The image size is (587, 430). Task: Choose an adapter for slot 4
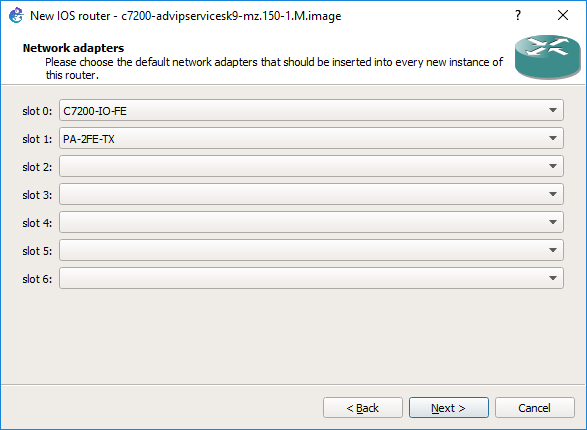coord(311,222)
